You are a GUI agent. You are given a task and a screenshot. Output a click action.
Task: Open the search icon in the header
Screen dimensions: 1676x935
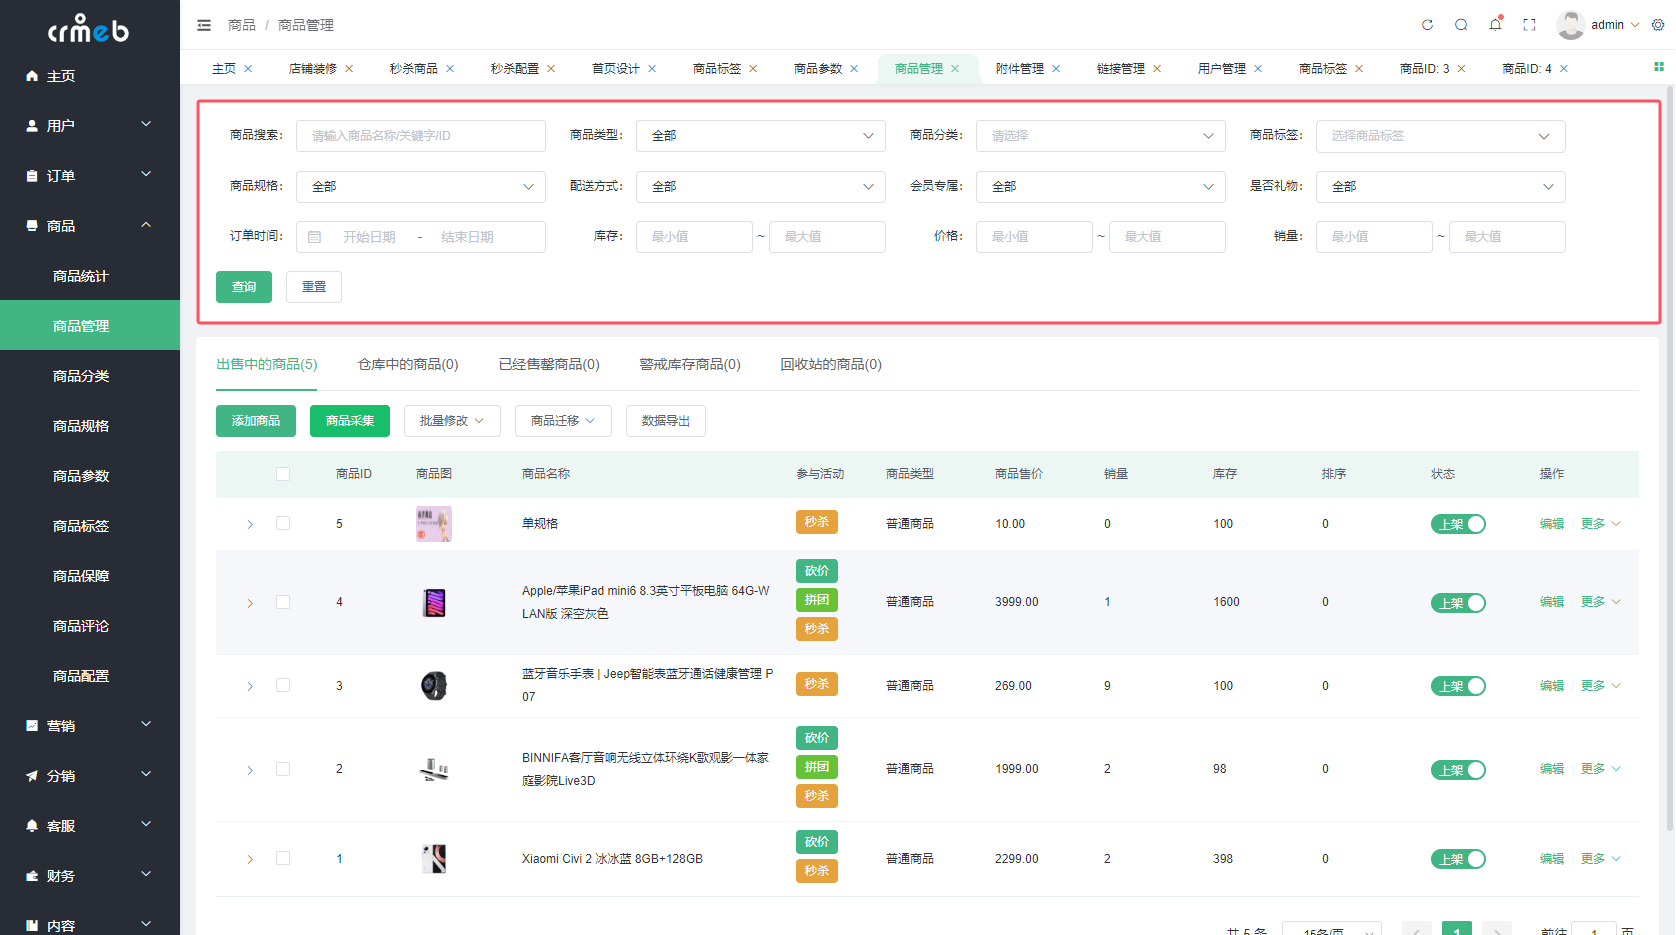pyautogui.click(x=1461, y=25)
